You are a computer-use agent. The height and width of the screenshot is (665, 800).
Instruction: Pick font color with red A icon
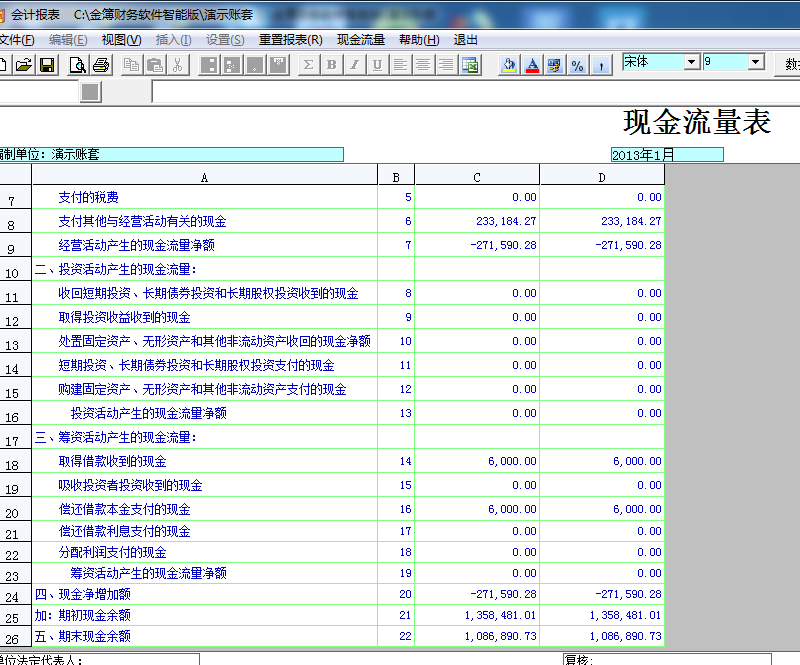[533, 65]
